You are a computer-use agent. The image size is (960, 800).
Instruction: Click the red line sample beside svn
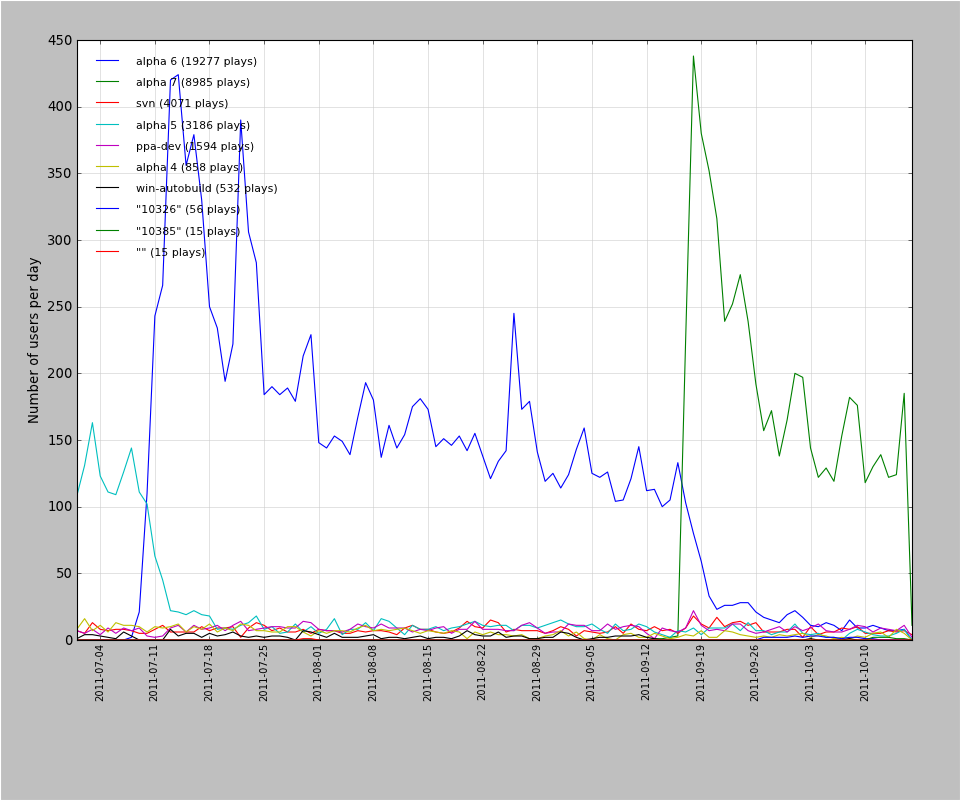pos(108,103)
